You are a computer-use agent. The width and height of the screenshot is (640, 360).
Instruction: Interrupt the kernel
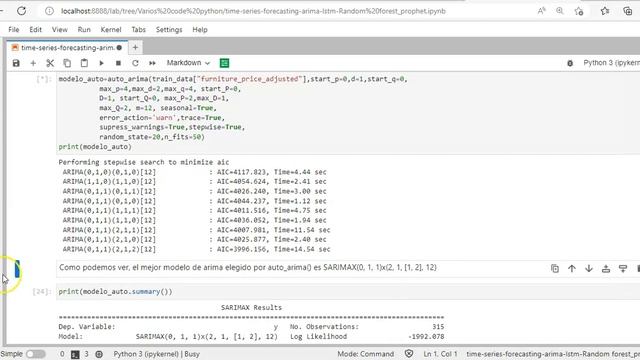(118, 63)
